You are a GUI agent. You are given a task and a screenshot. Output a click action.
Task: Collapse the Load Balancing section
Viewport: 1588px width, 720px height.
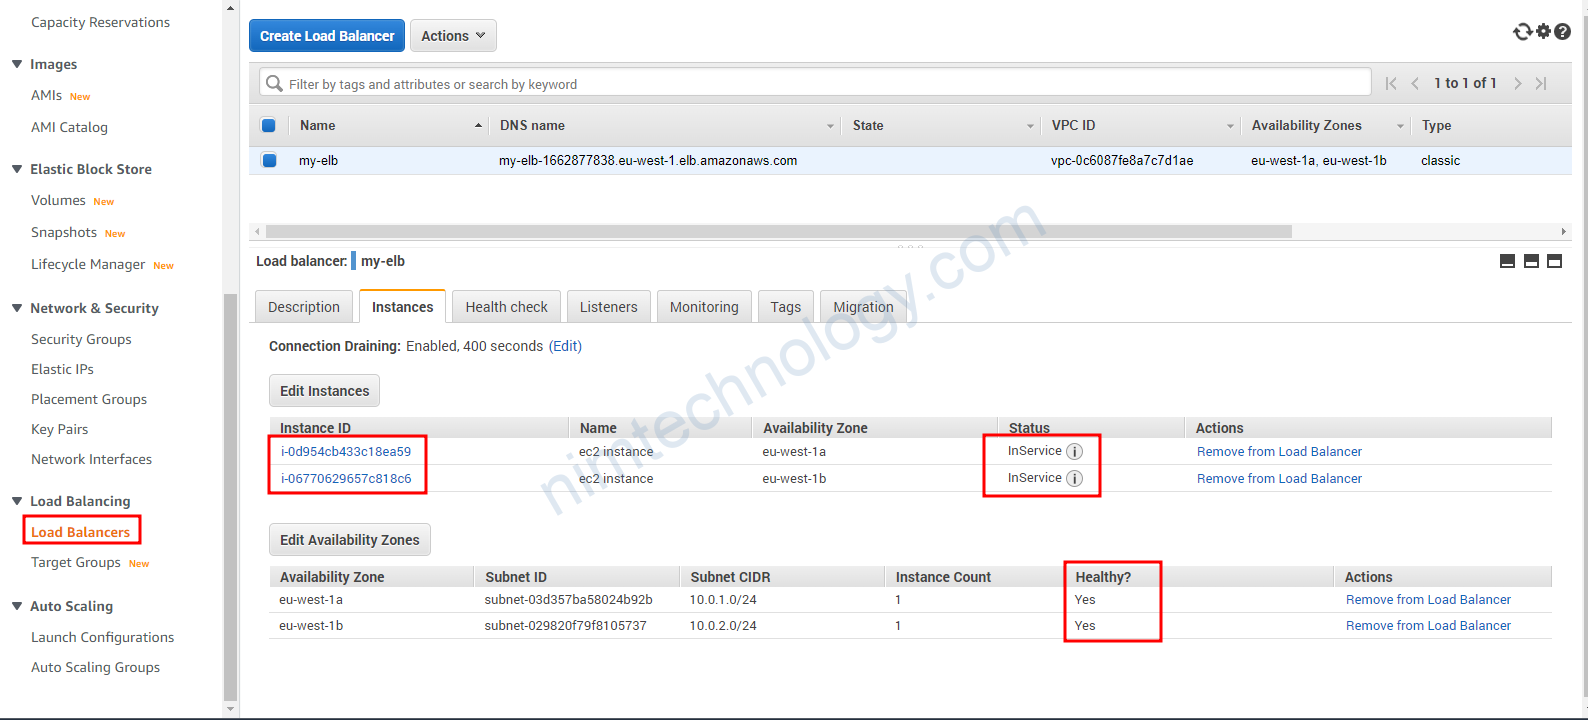click(x=17, y=501)
